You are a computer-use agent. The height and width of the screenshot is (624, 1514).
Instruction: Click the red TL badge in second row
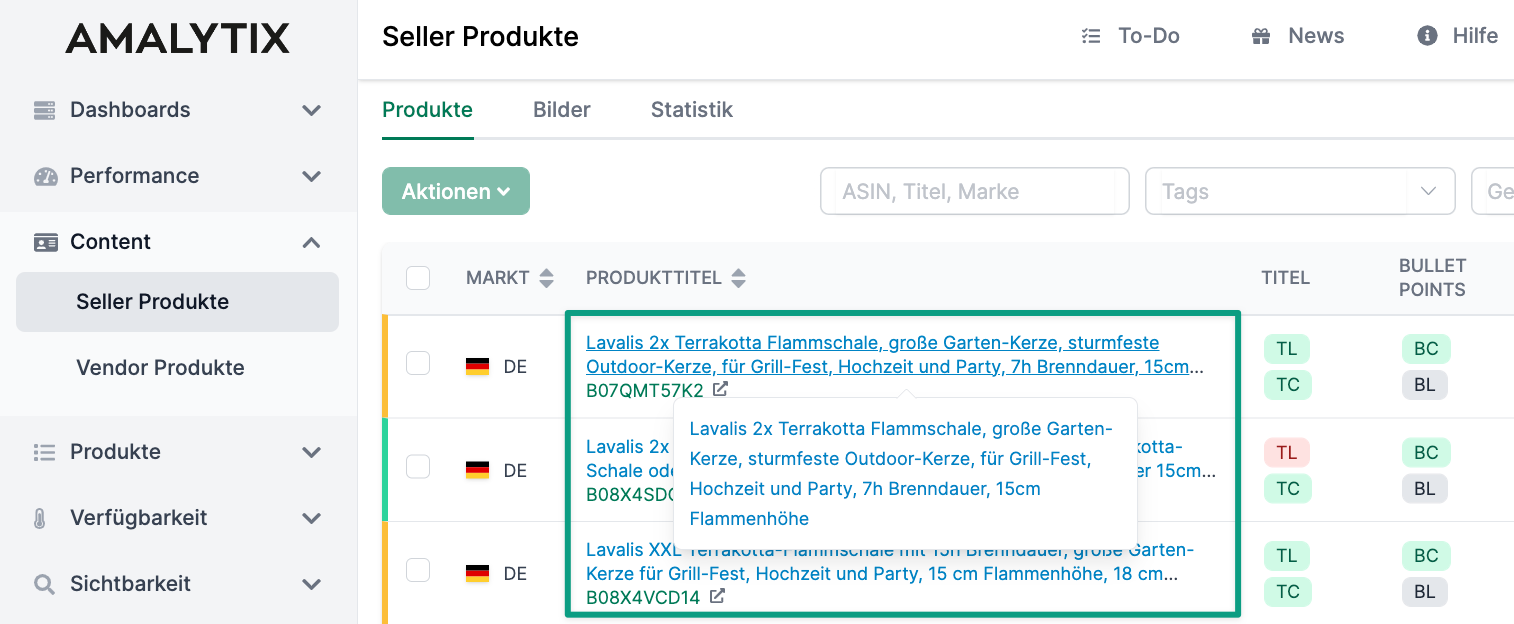click(x=1287, y=452)
